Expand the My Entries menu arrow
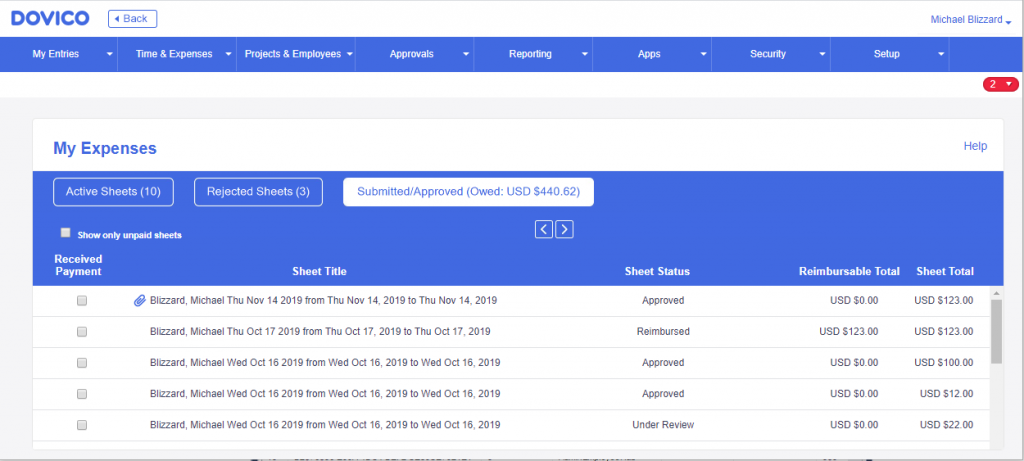 point(110,54)
